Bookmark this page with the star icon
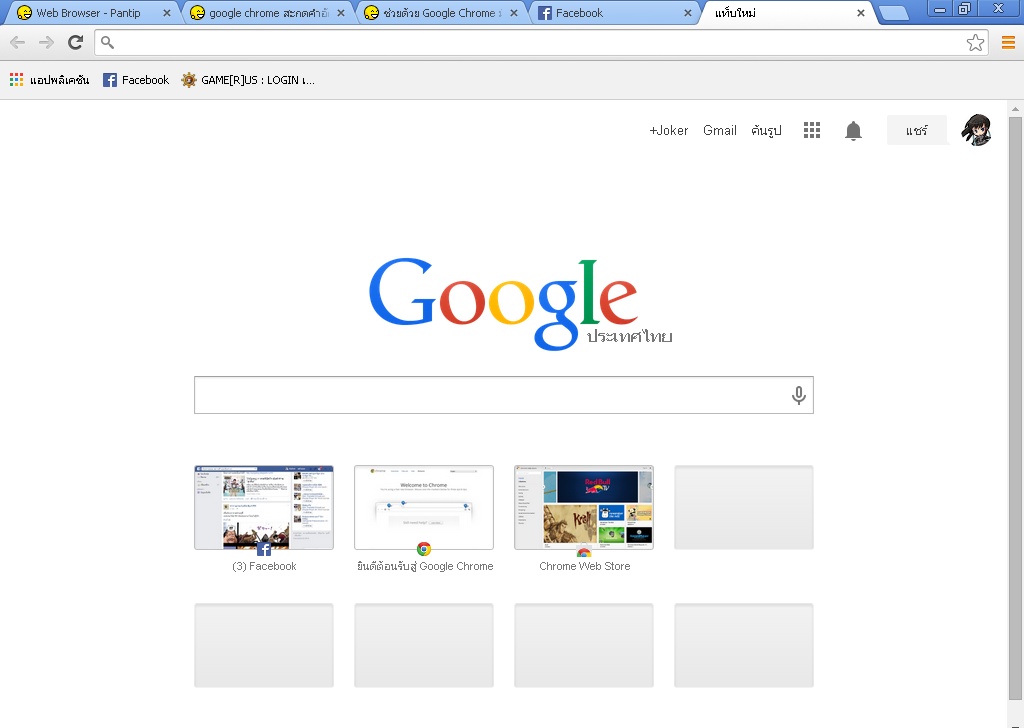 pos(975,43)
